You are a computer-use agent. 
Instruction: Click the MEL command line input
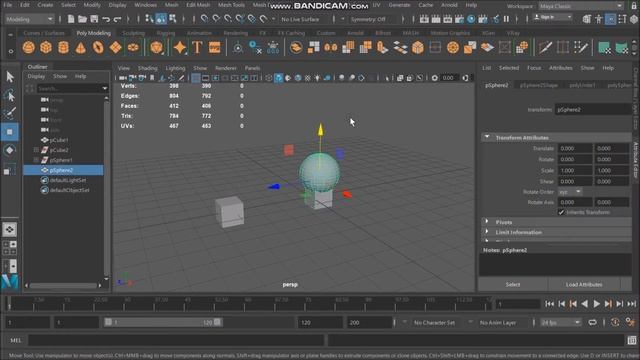click(176, 340)
